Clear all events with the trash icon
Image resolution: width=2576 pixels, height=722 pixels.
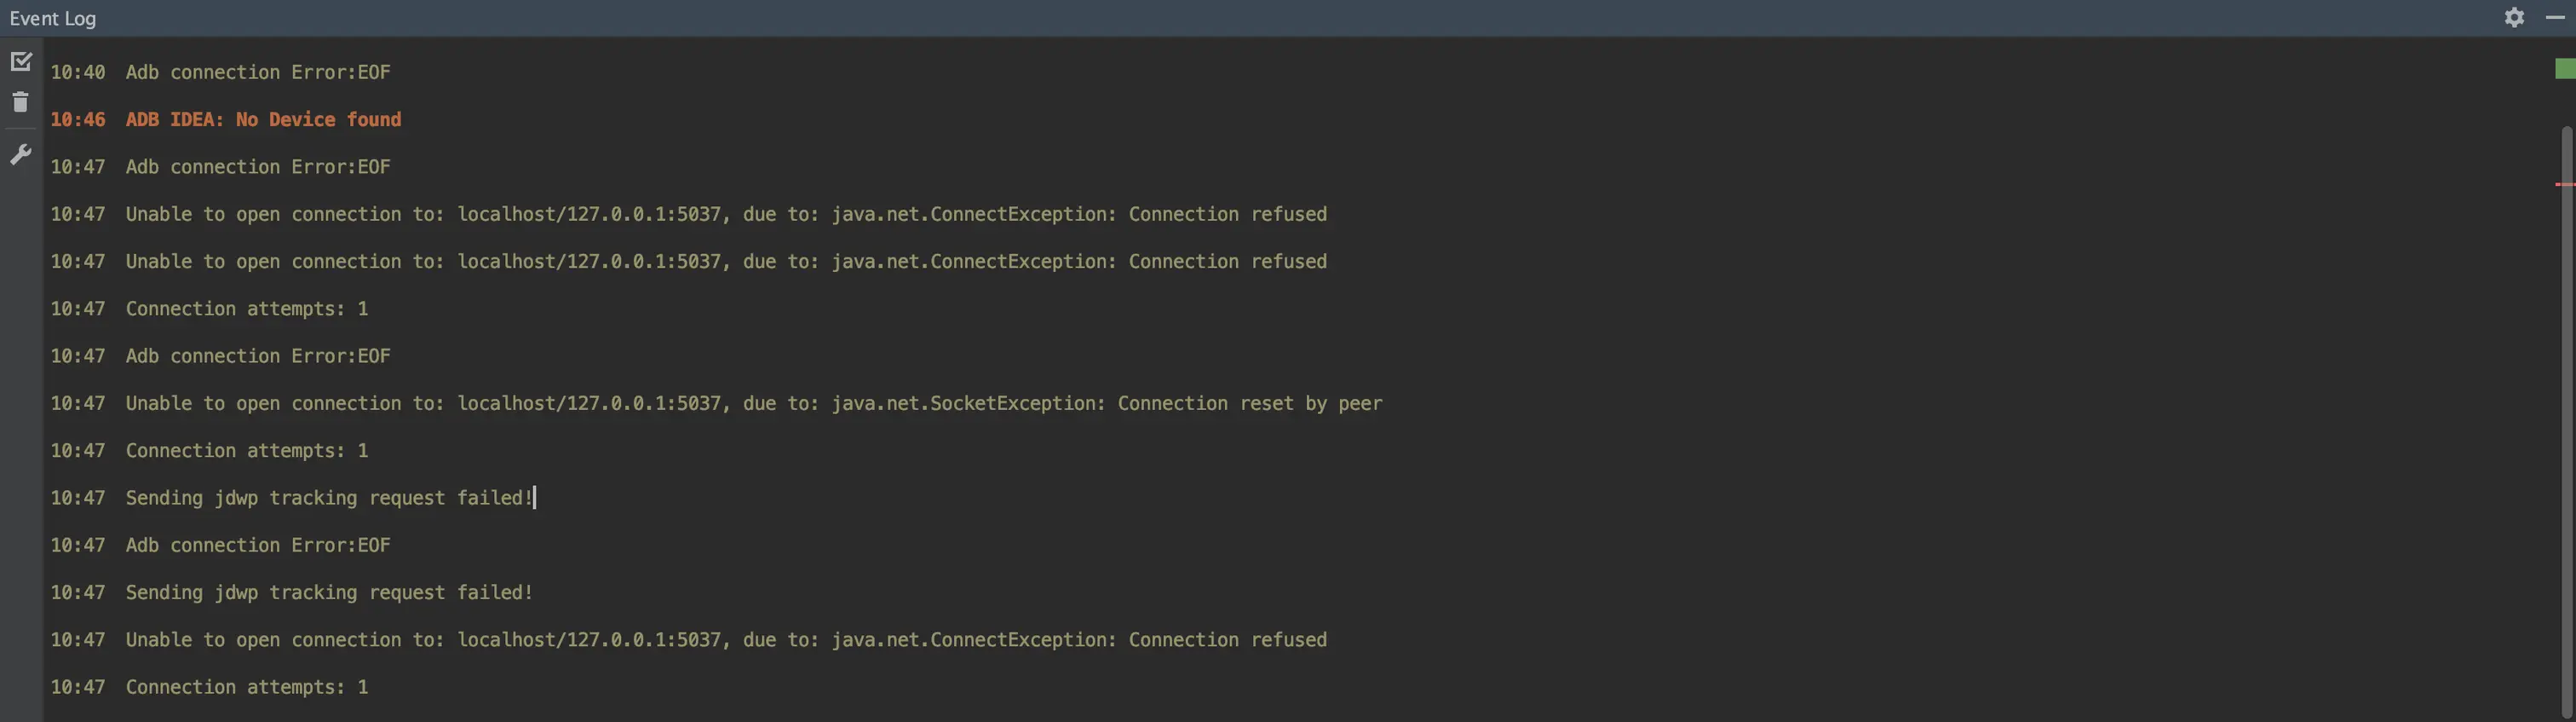click(x=20, y=102)
